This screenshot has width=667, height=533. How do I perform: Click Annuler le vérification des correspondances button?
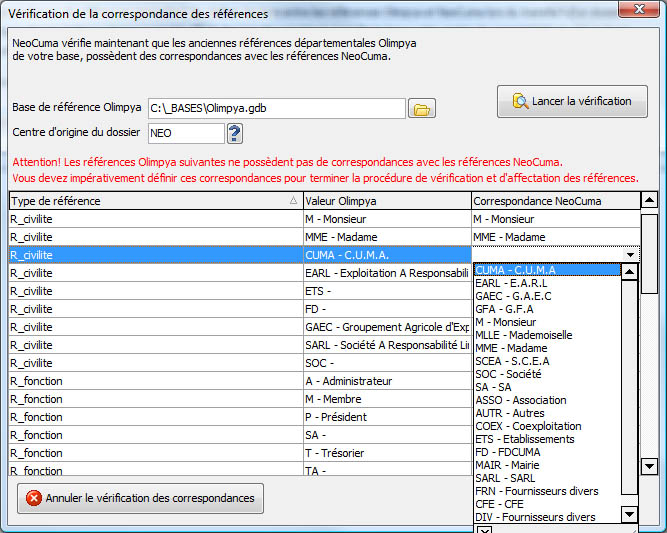click(x=140, y=498)
